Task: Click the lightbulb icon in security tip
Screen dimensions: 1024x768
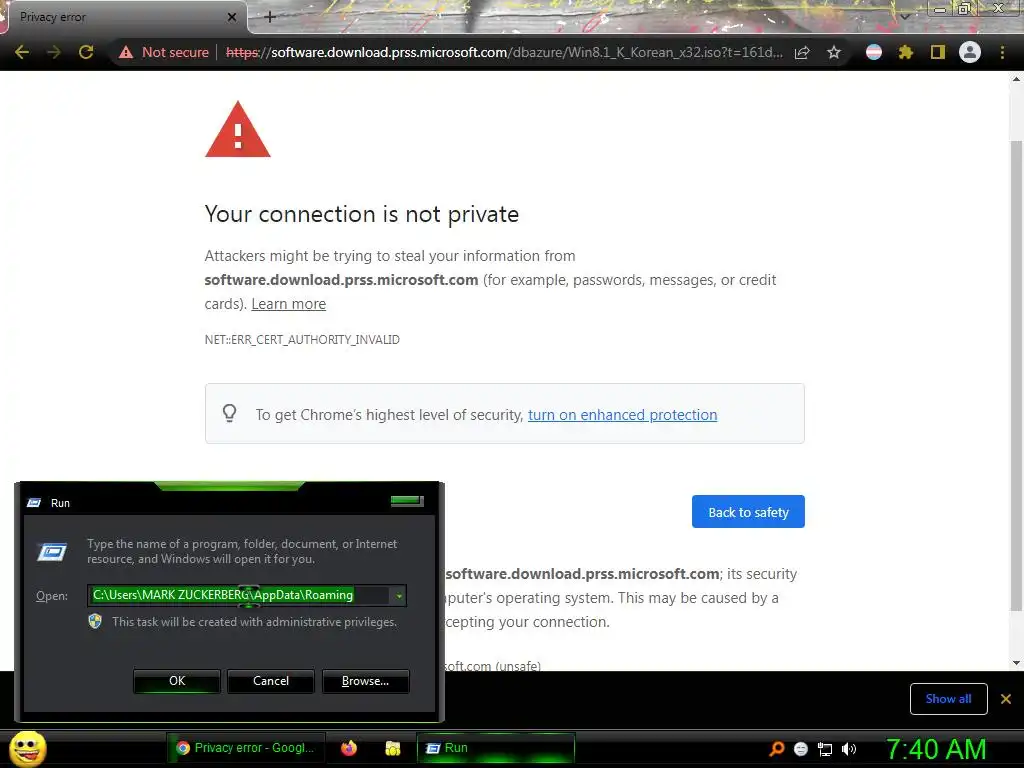Action: pyautogui.click(x=229, y=413)
